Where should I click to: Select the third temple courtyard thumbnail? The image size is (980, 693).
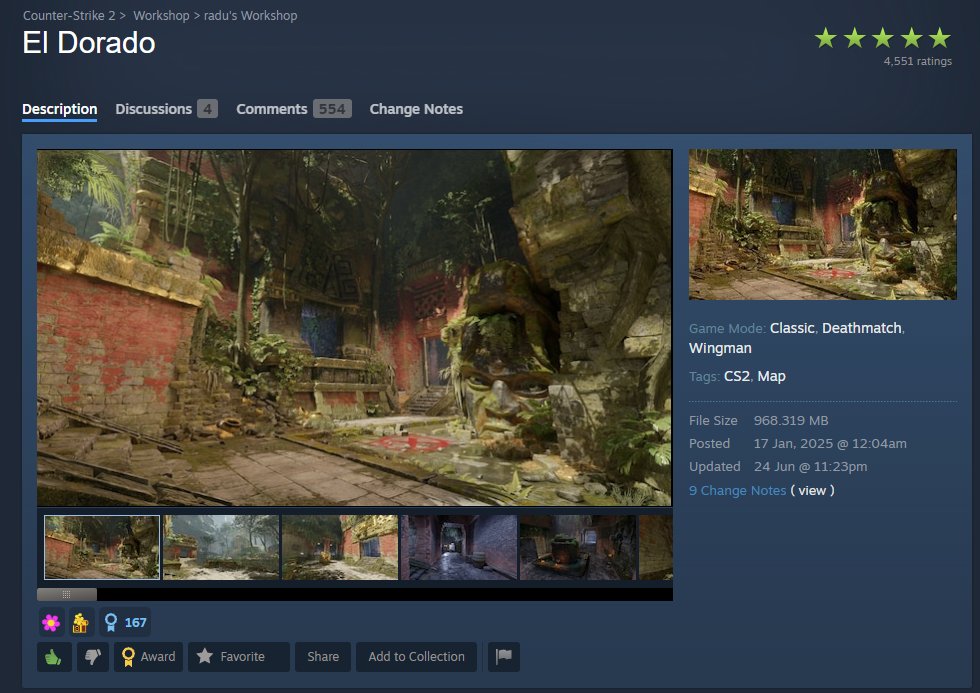[340, 547]
